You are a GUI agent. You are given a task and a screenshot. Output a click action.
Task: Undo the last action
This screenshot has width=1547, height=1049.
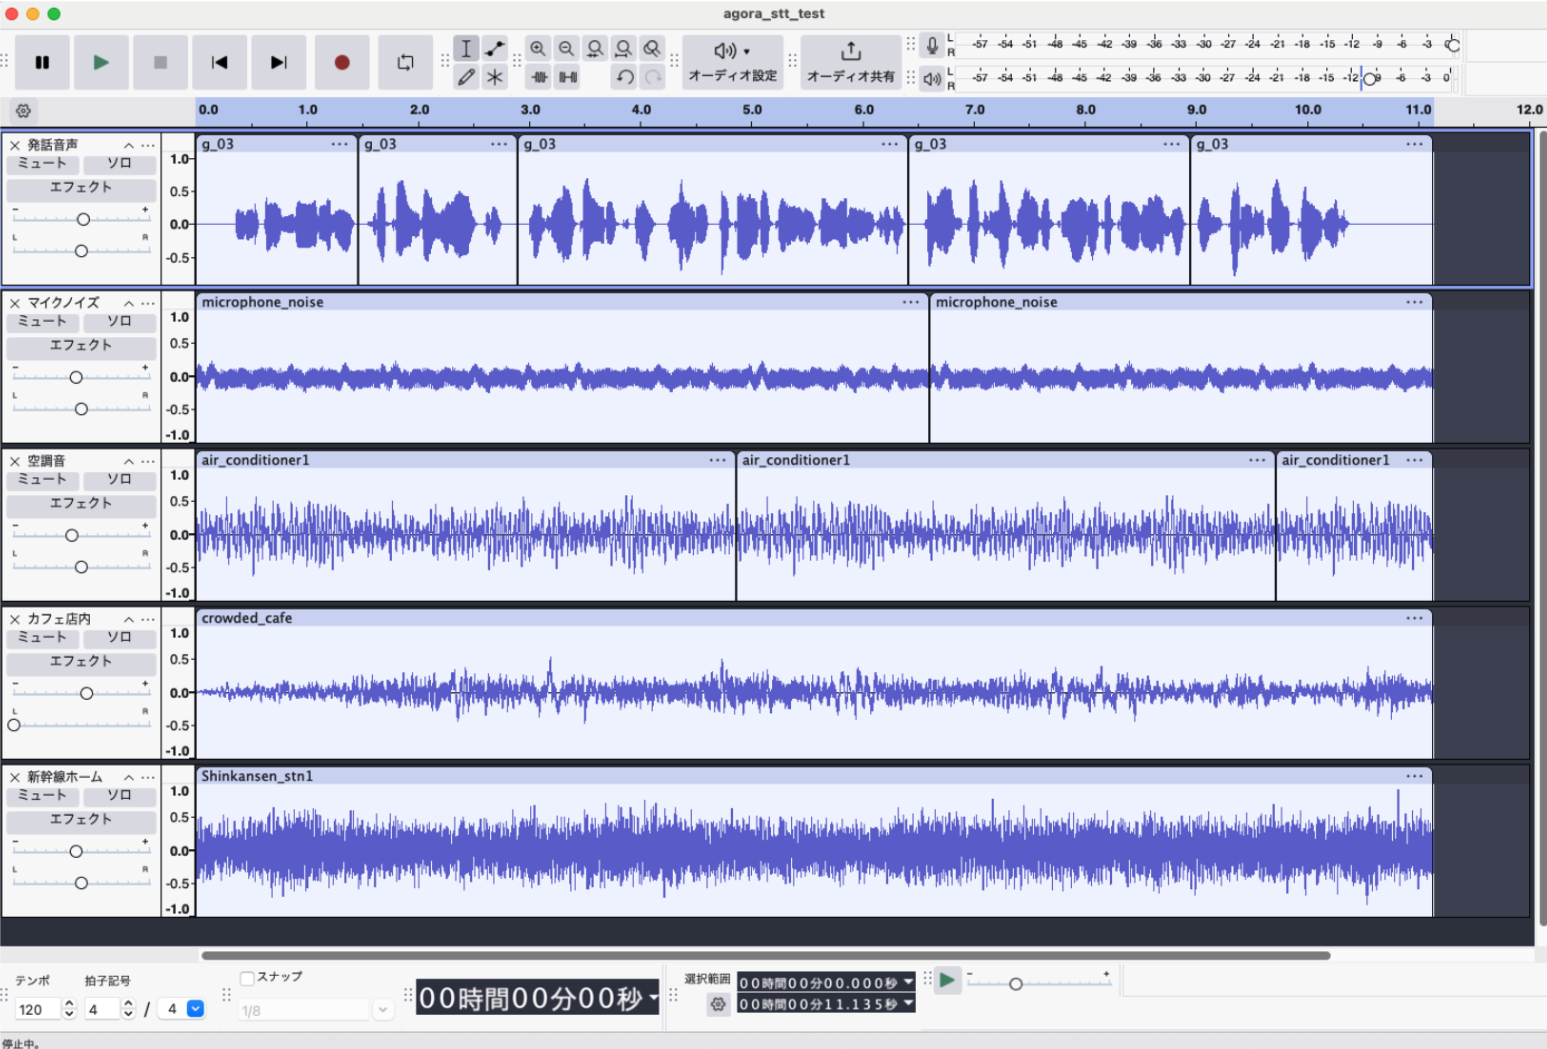pos(625,77)
